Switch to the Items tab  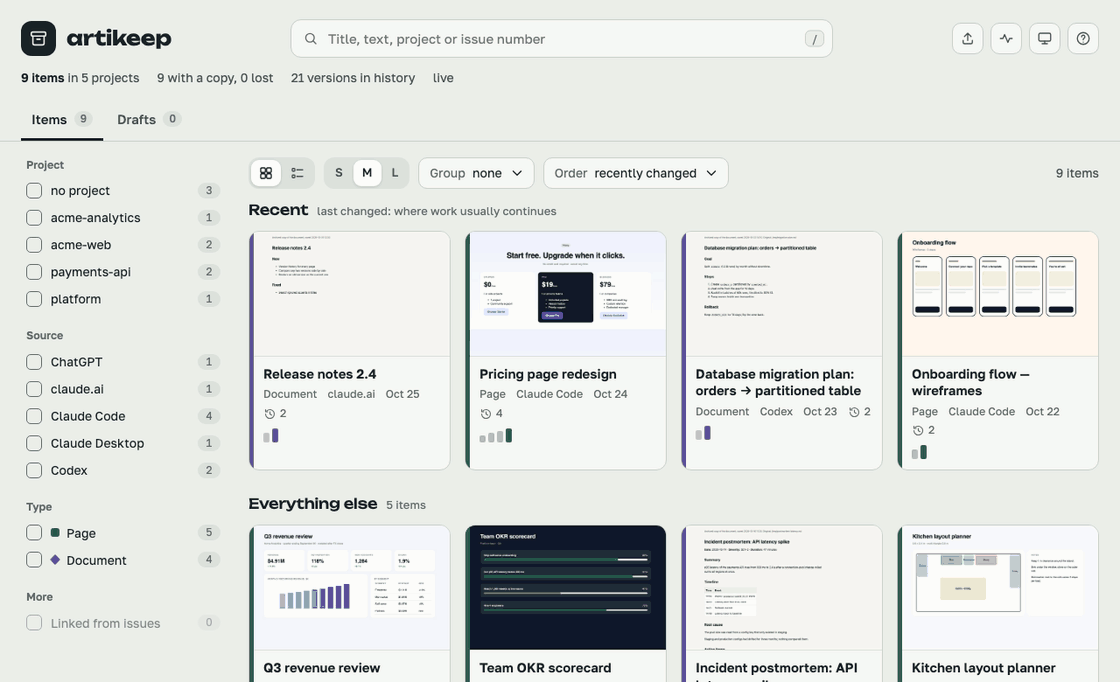61,119
